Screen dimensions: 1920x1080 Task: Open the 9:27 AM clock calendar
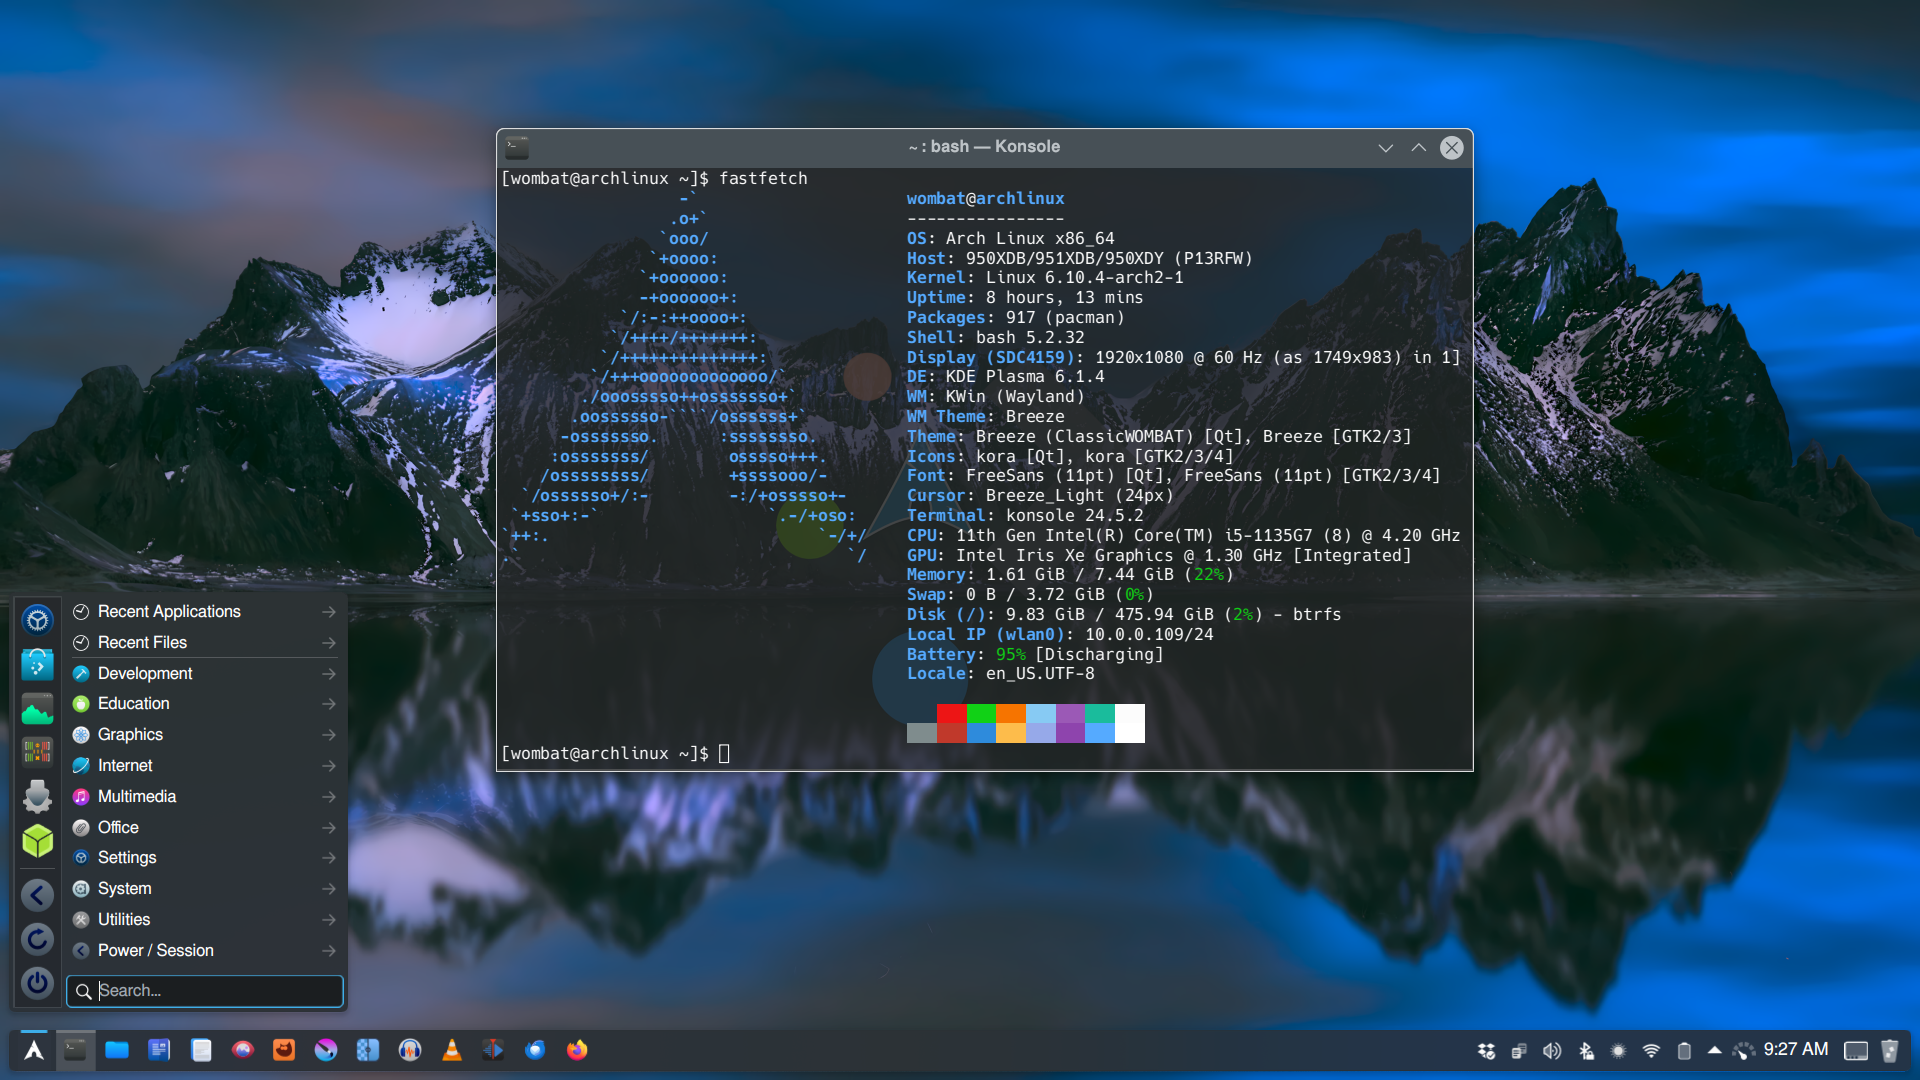coord(1796,1050)
